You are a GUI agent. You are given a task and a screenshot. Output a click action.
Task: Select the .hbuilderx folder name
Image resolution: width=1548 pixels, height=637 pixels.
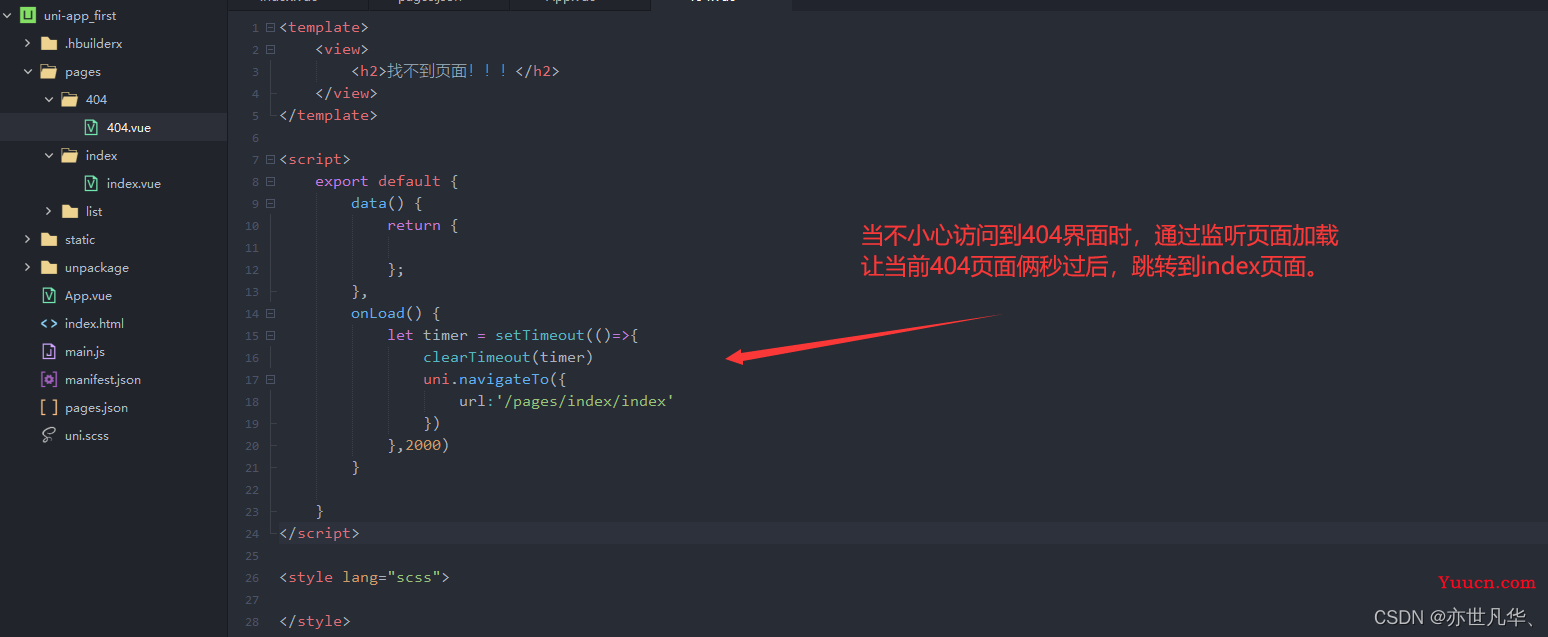coord(93,44)
